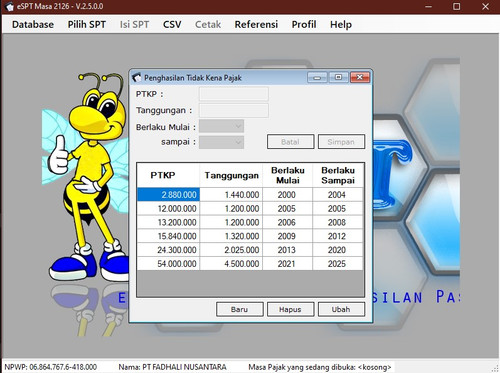The height and width of the screenshot is (373, 500).
Task: Click Tanggungan cell 1.320.000
Action: (231, 236)
